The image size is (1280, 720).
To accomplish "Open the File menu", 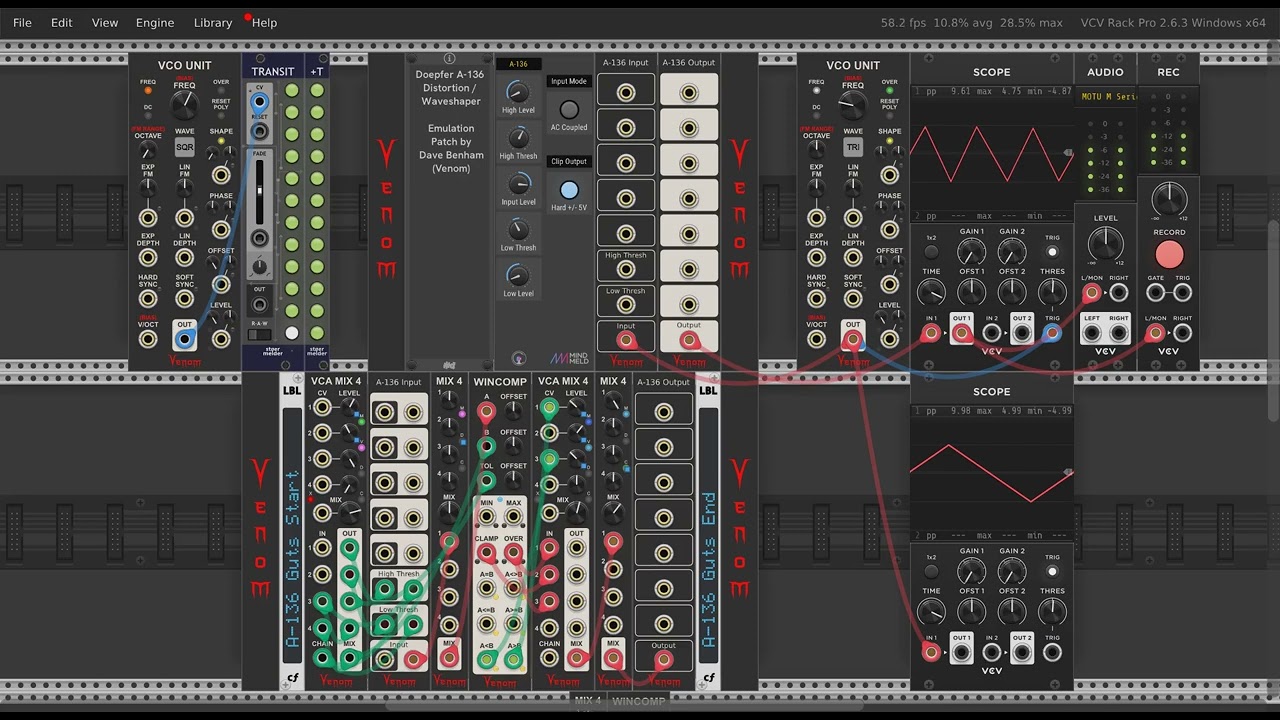I will (22, 22).
